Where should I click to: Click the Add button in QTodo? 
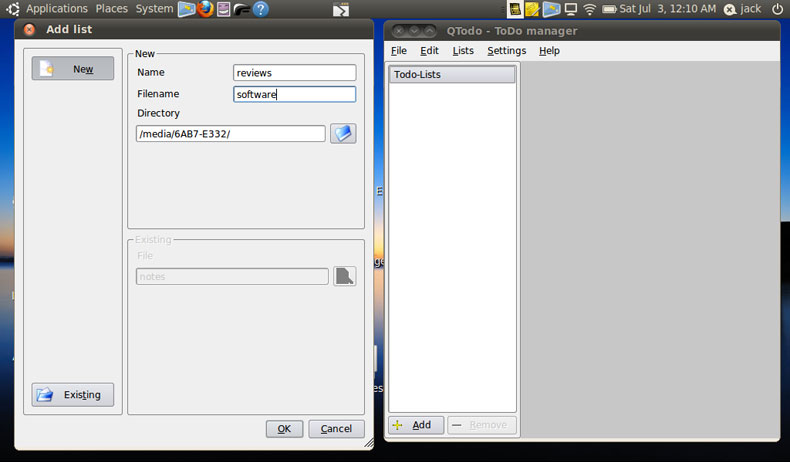coord(416,425)
